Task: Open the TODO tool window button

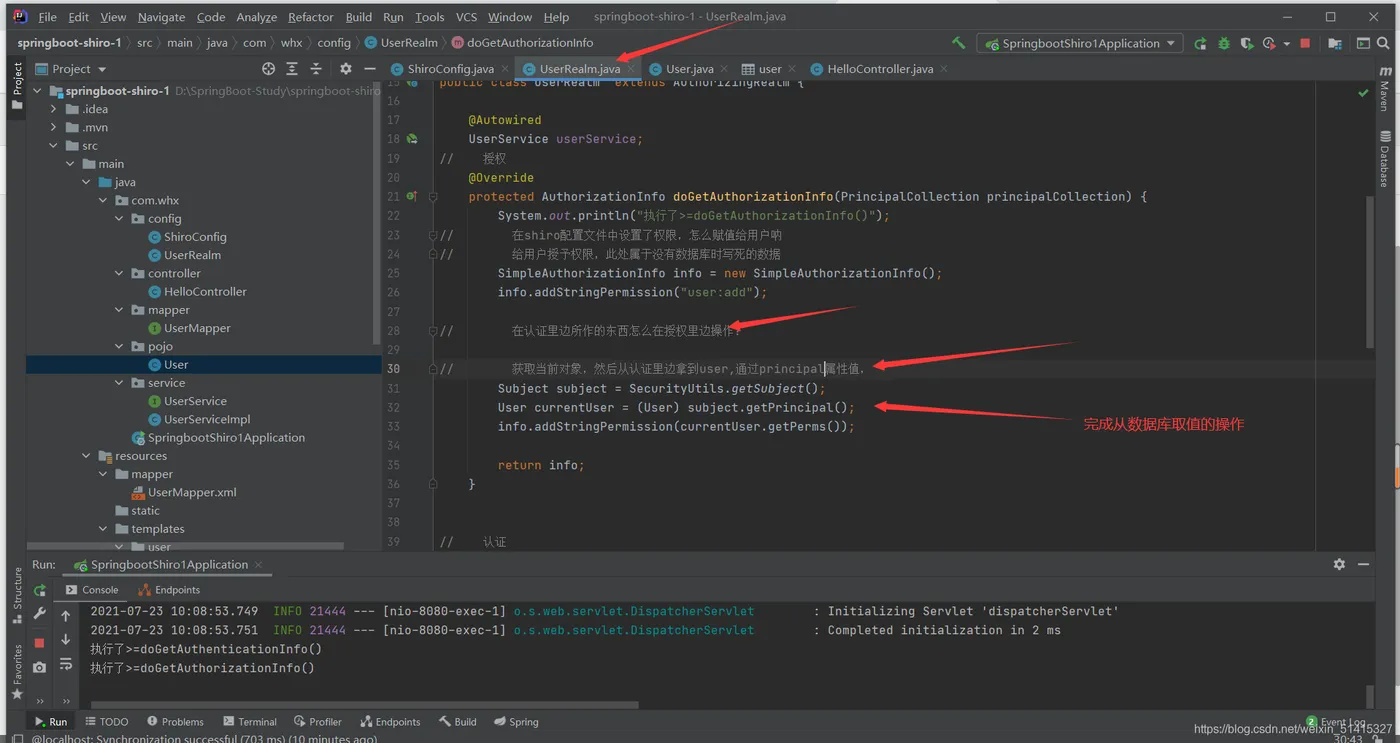Action: coord(106,721)
